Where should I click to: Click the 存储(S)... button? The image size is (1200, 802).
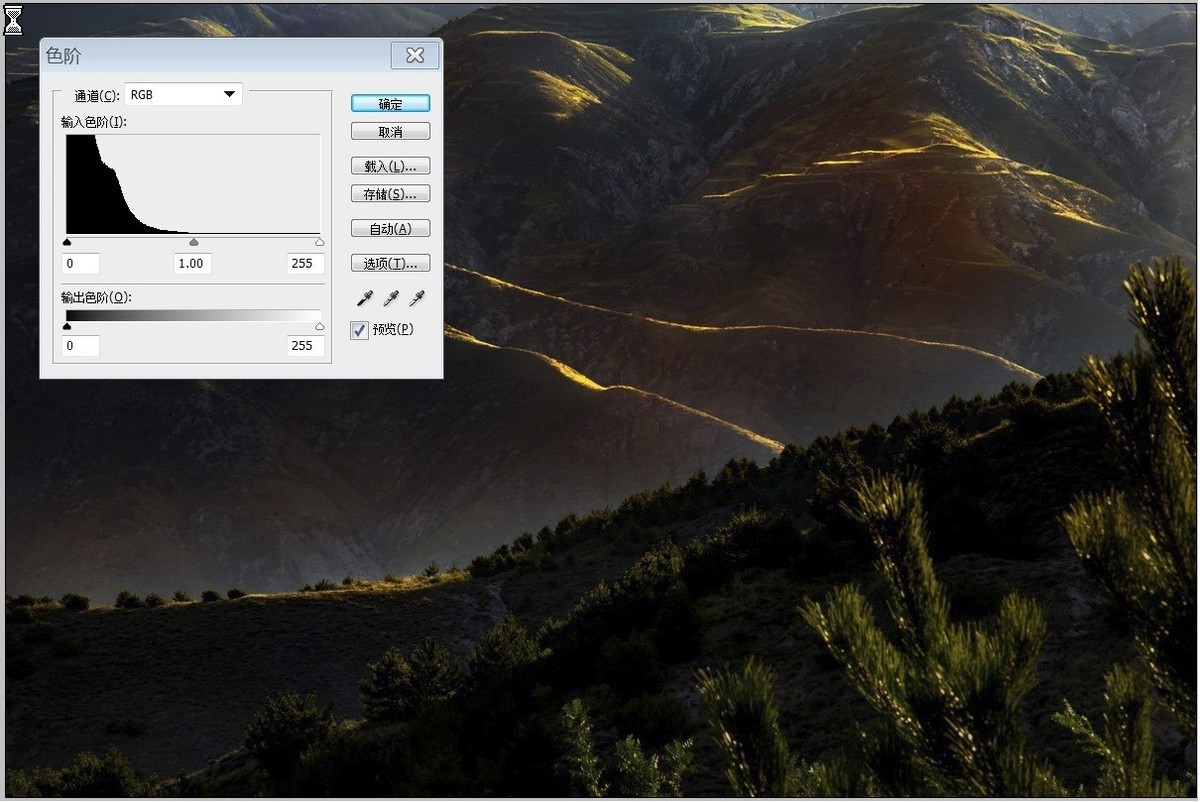tap(391, 194)
